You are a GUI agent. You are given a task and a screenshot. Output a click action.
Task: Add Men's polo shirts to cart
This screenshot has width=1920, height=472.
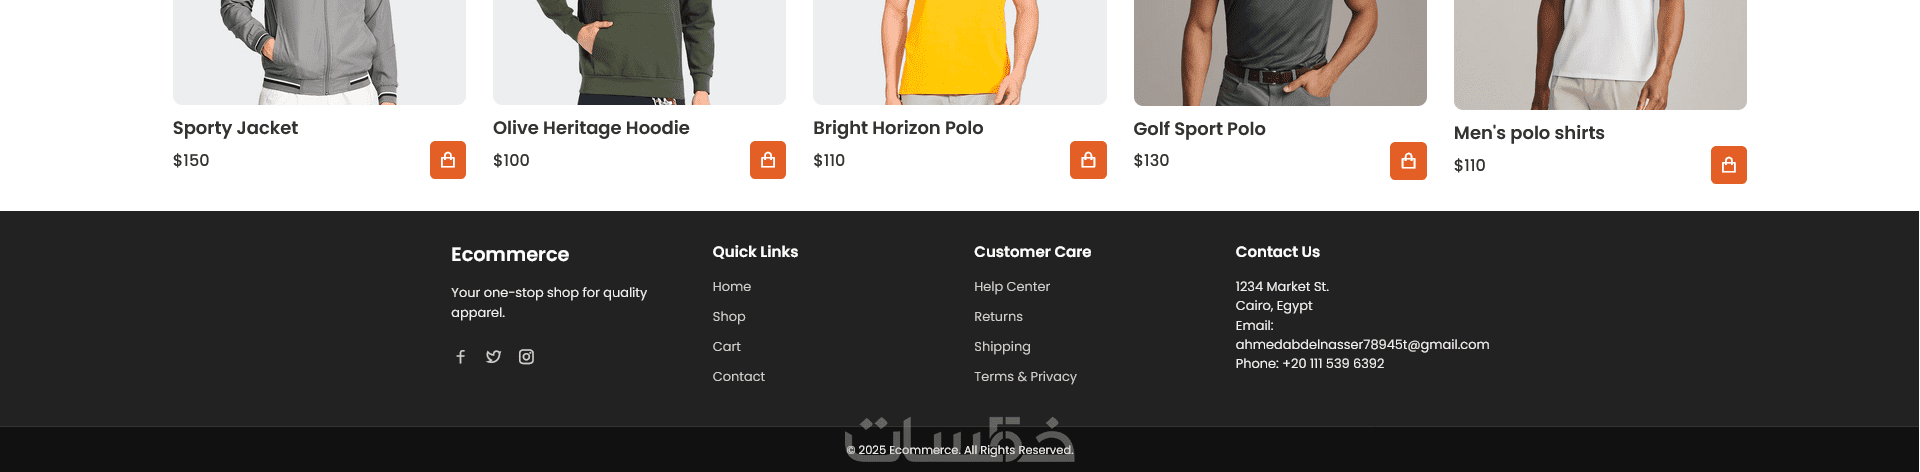[x=1728, y=165]
